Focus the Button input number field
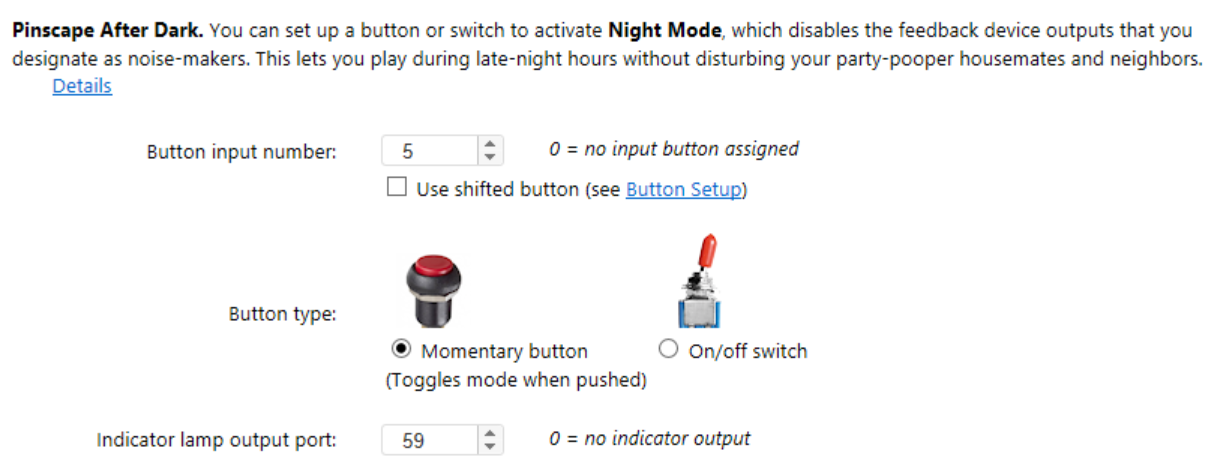 430,150
